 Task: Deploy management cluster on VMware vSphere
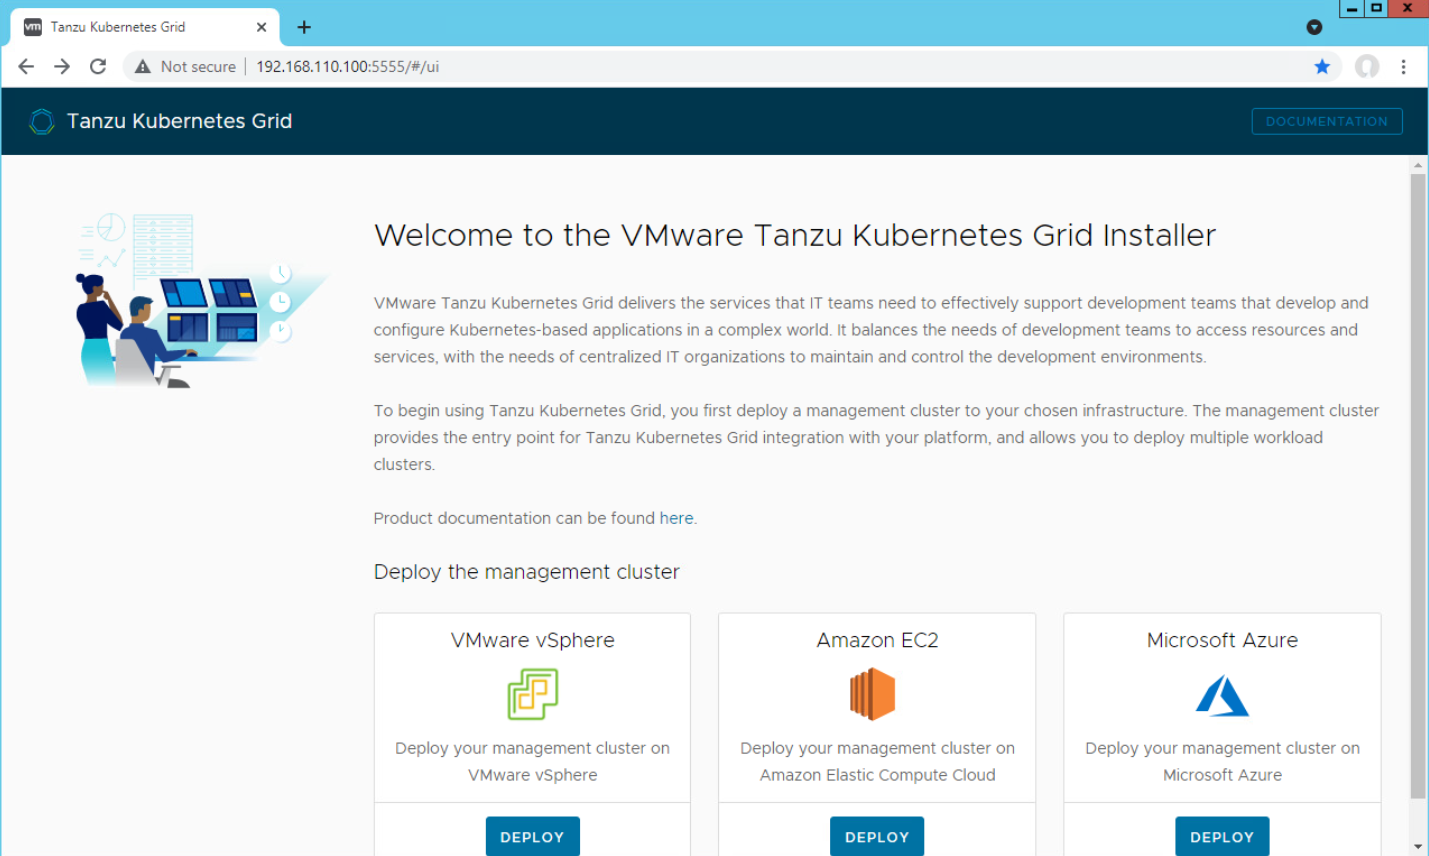tap(532, 836)
